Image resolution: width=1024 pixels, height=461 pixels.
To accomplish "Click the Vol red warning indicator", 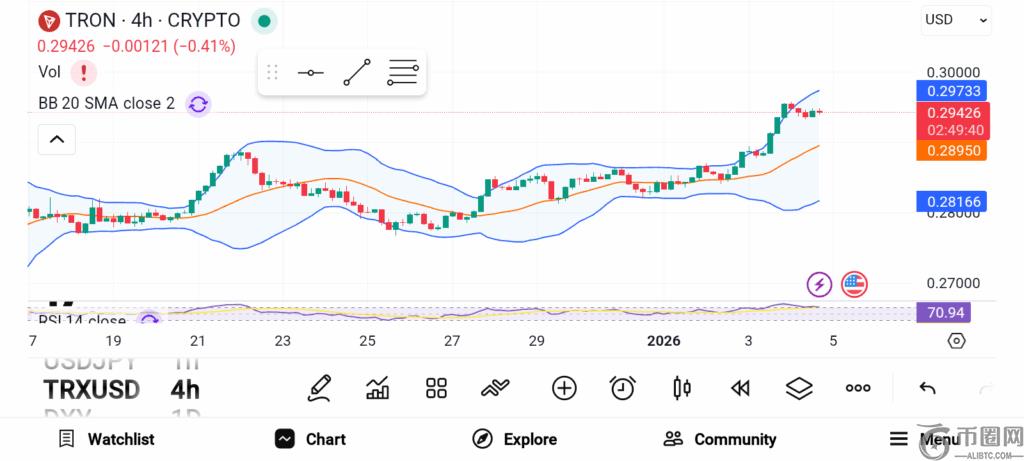I will 84,72.
